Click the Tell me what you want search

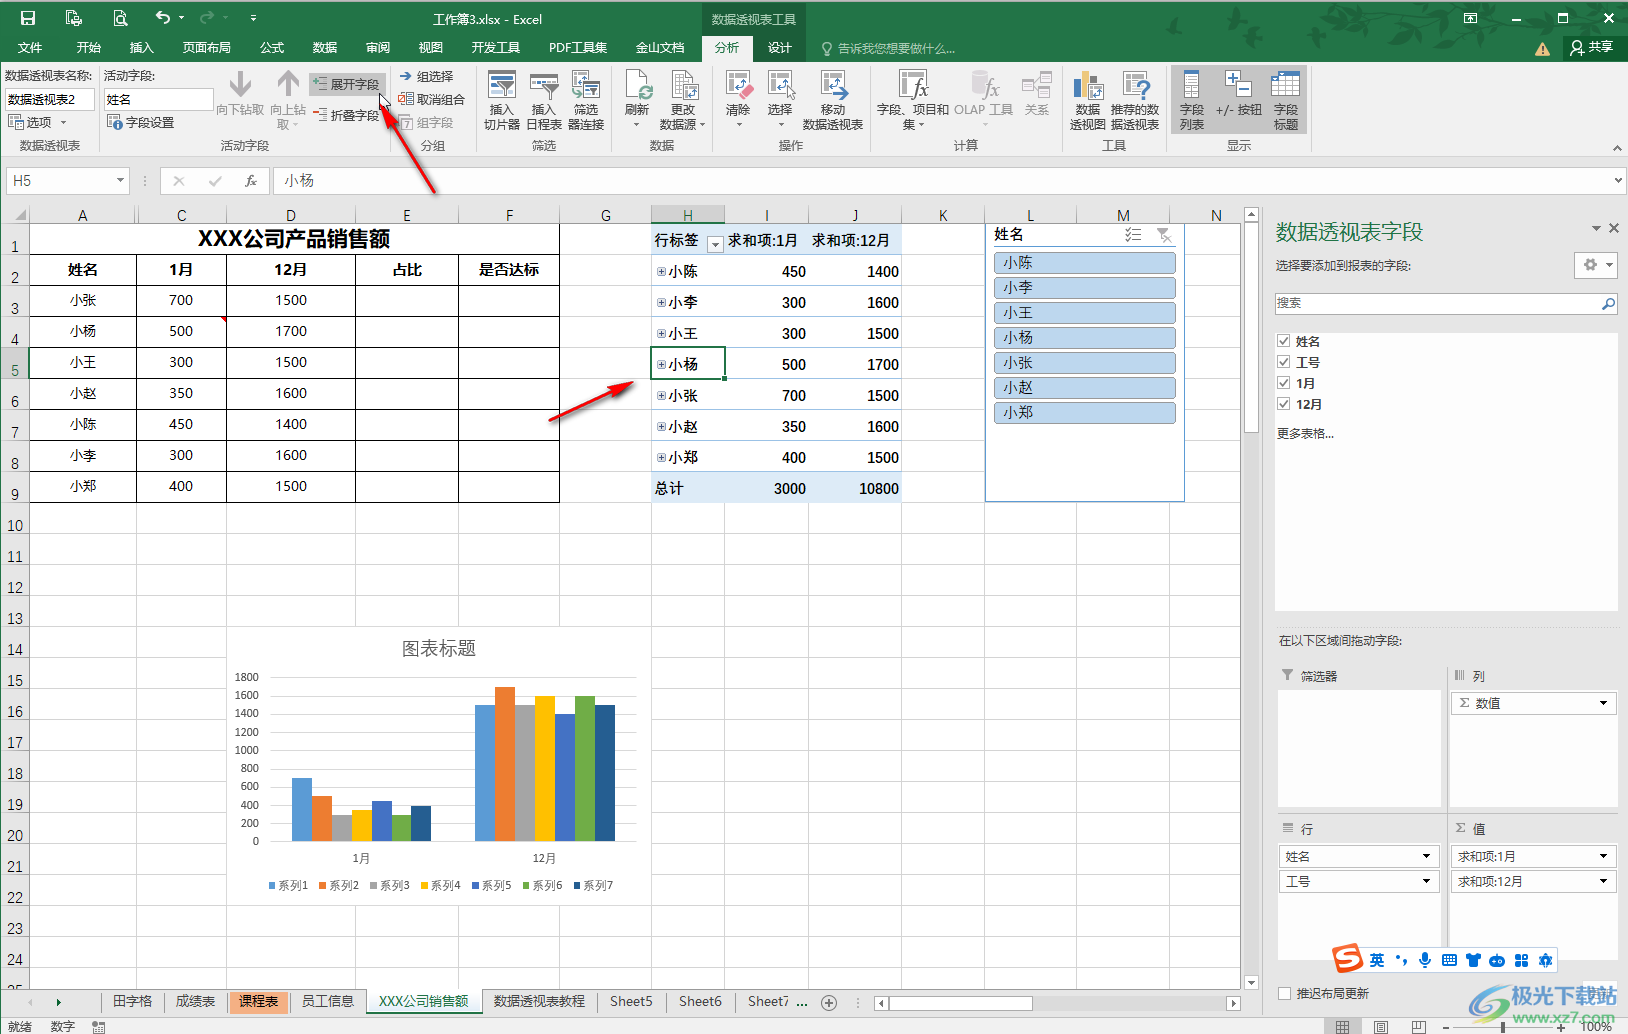[x=888, y=48]
